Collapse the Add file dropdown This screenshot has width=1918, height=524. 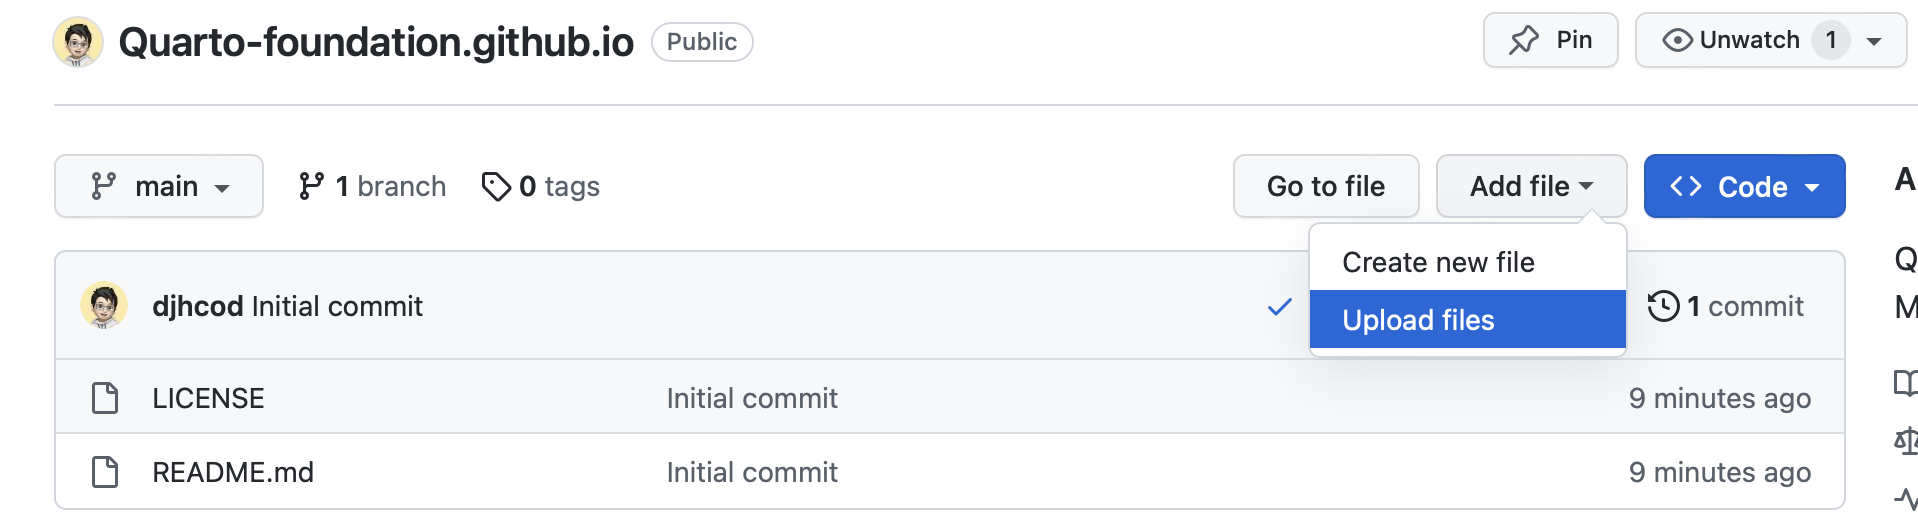point(1531,186)
